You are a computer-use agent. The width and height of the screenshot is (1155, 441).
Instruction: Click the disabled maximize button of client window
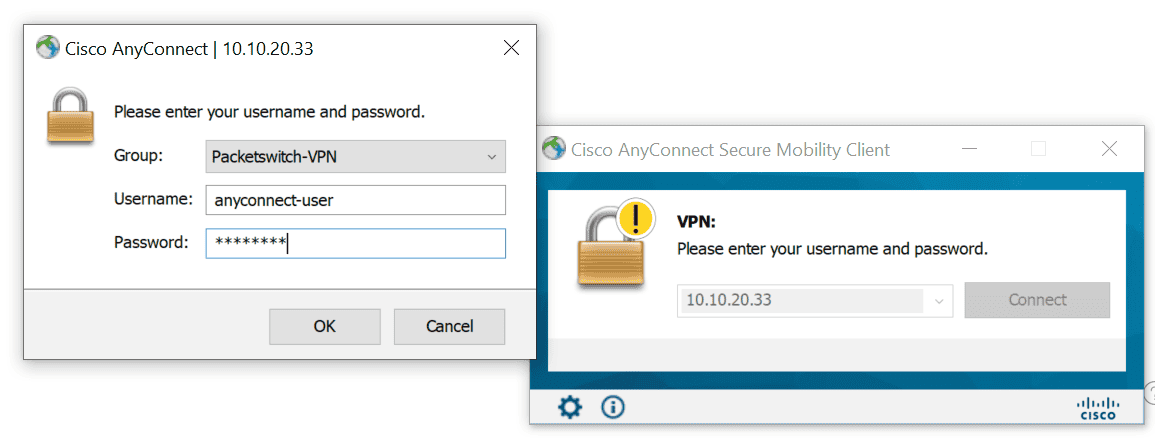[x=1039, y=149]
